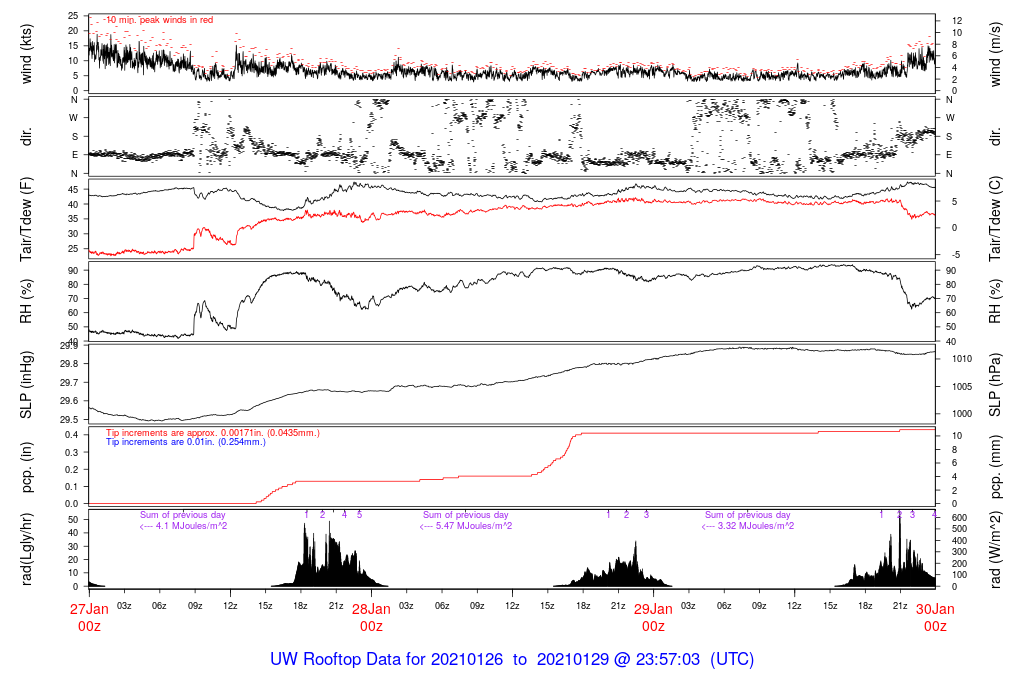The height and width of the screenshot is (700, 1024).
Task: Click the '3.32 MJoules/m^2' daily sum text
Action: (x=756, y=526)
